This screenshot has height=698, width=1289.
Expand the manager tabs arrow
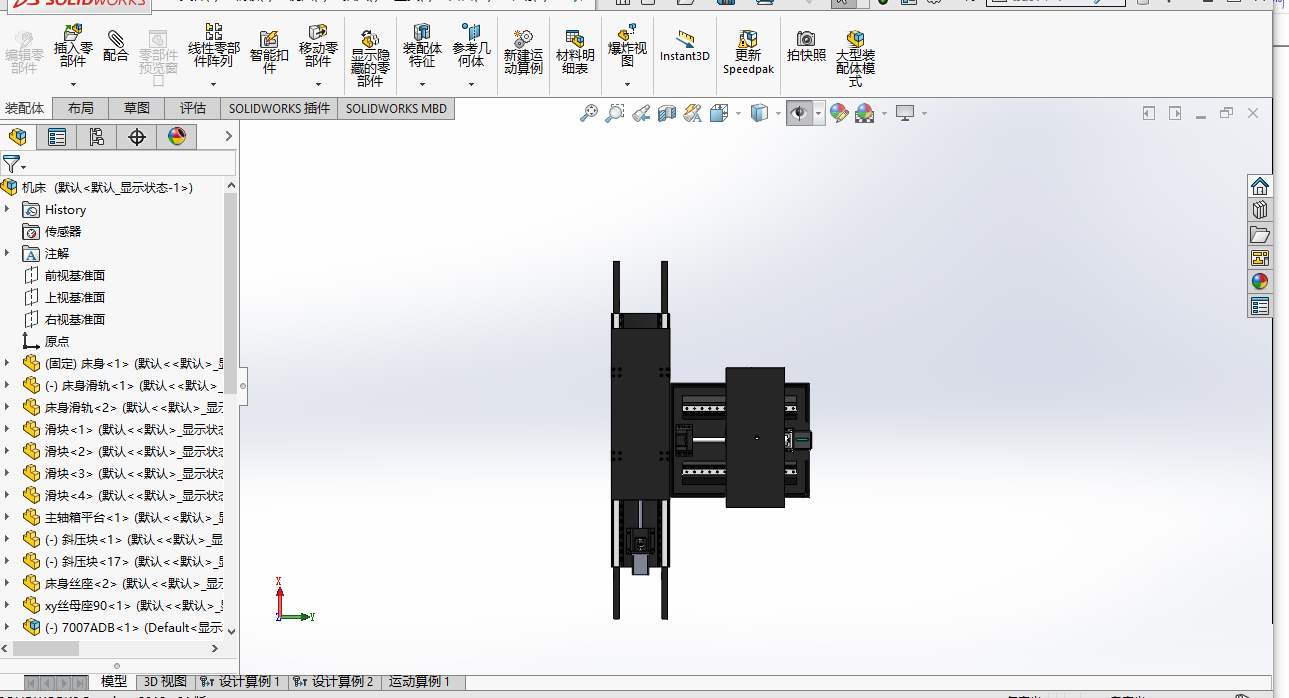228,137
